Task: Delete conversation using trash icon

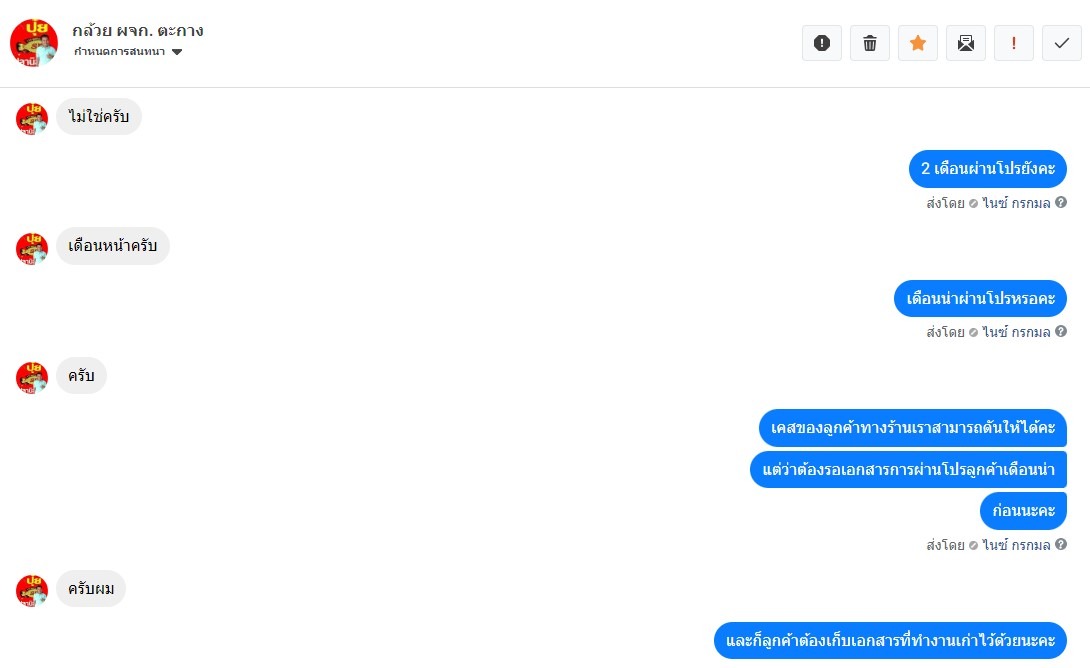Action: tap(870, 43)
